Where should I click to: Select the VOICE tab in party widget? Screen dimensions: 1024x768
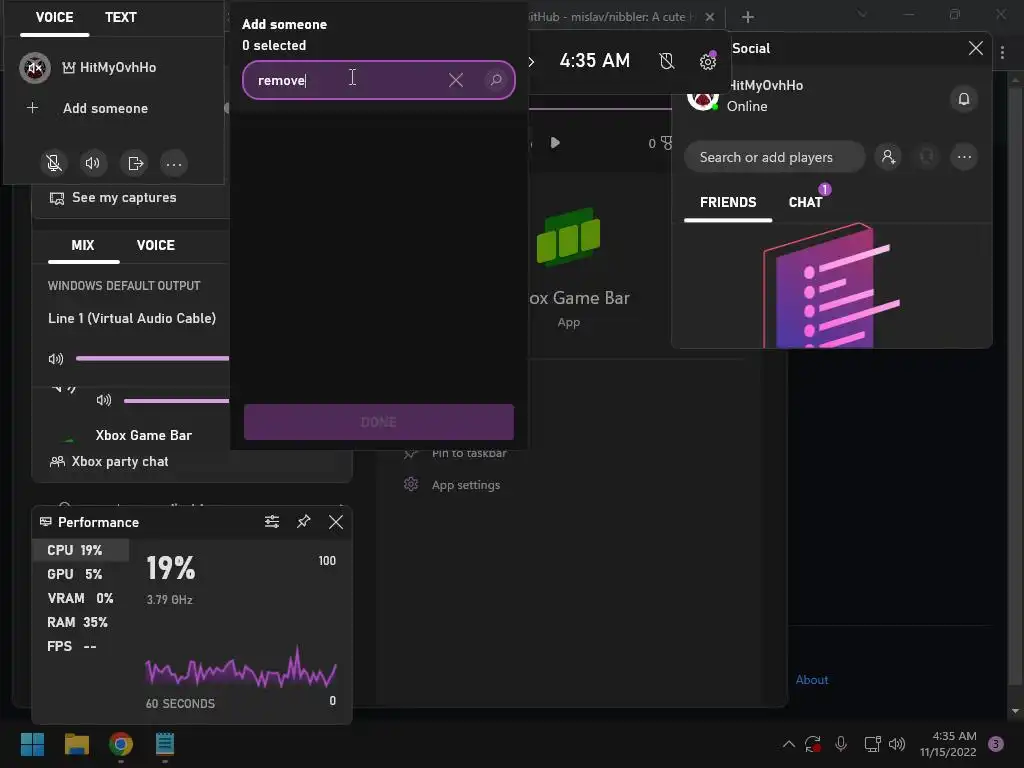[x=54, y=18]
